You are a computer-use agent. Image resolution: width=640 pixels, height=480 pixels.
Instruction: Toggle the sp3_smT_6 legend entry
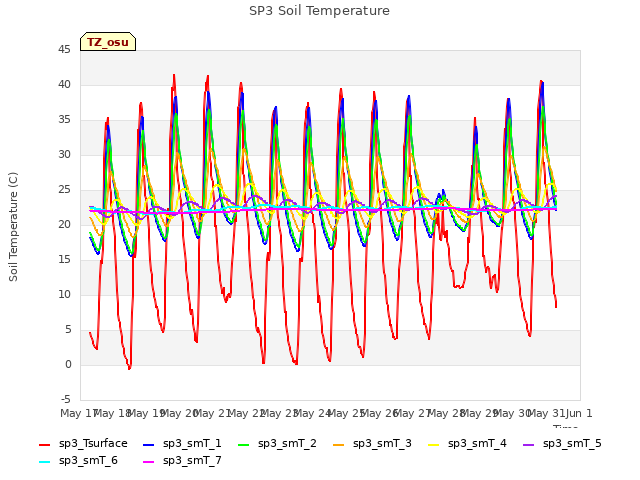tap(78, 460)
